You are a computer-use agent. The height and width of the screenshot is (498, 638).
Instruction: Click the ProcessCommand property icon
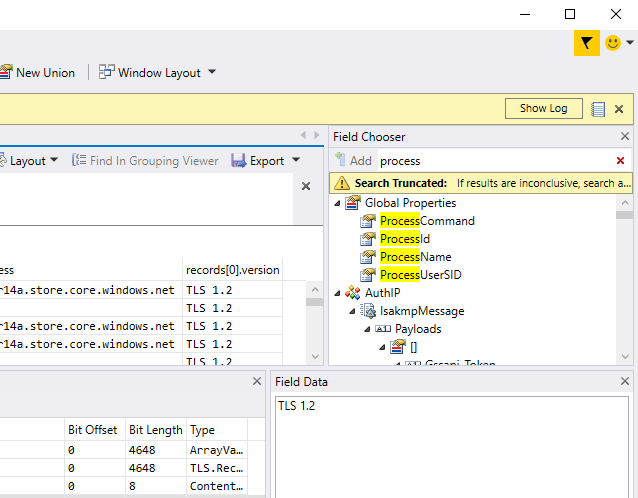(x=368, y=221)
